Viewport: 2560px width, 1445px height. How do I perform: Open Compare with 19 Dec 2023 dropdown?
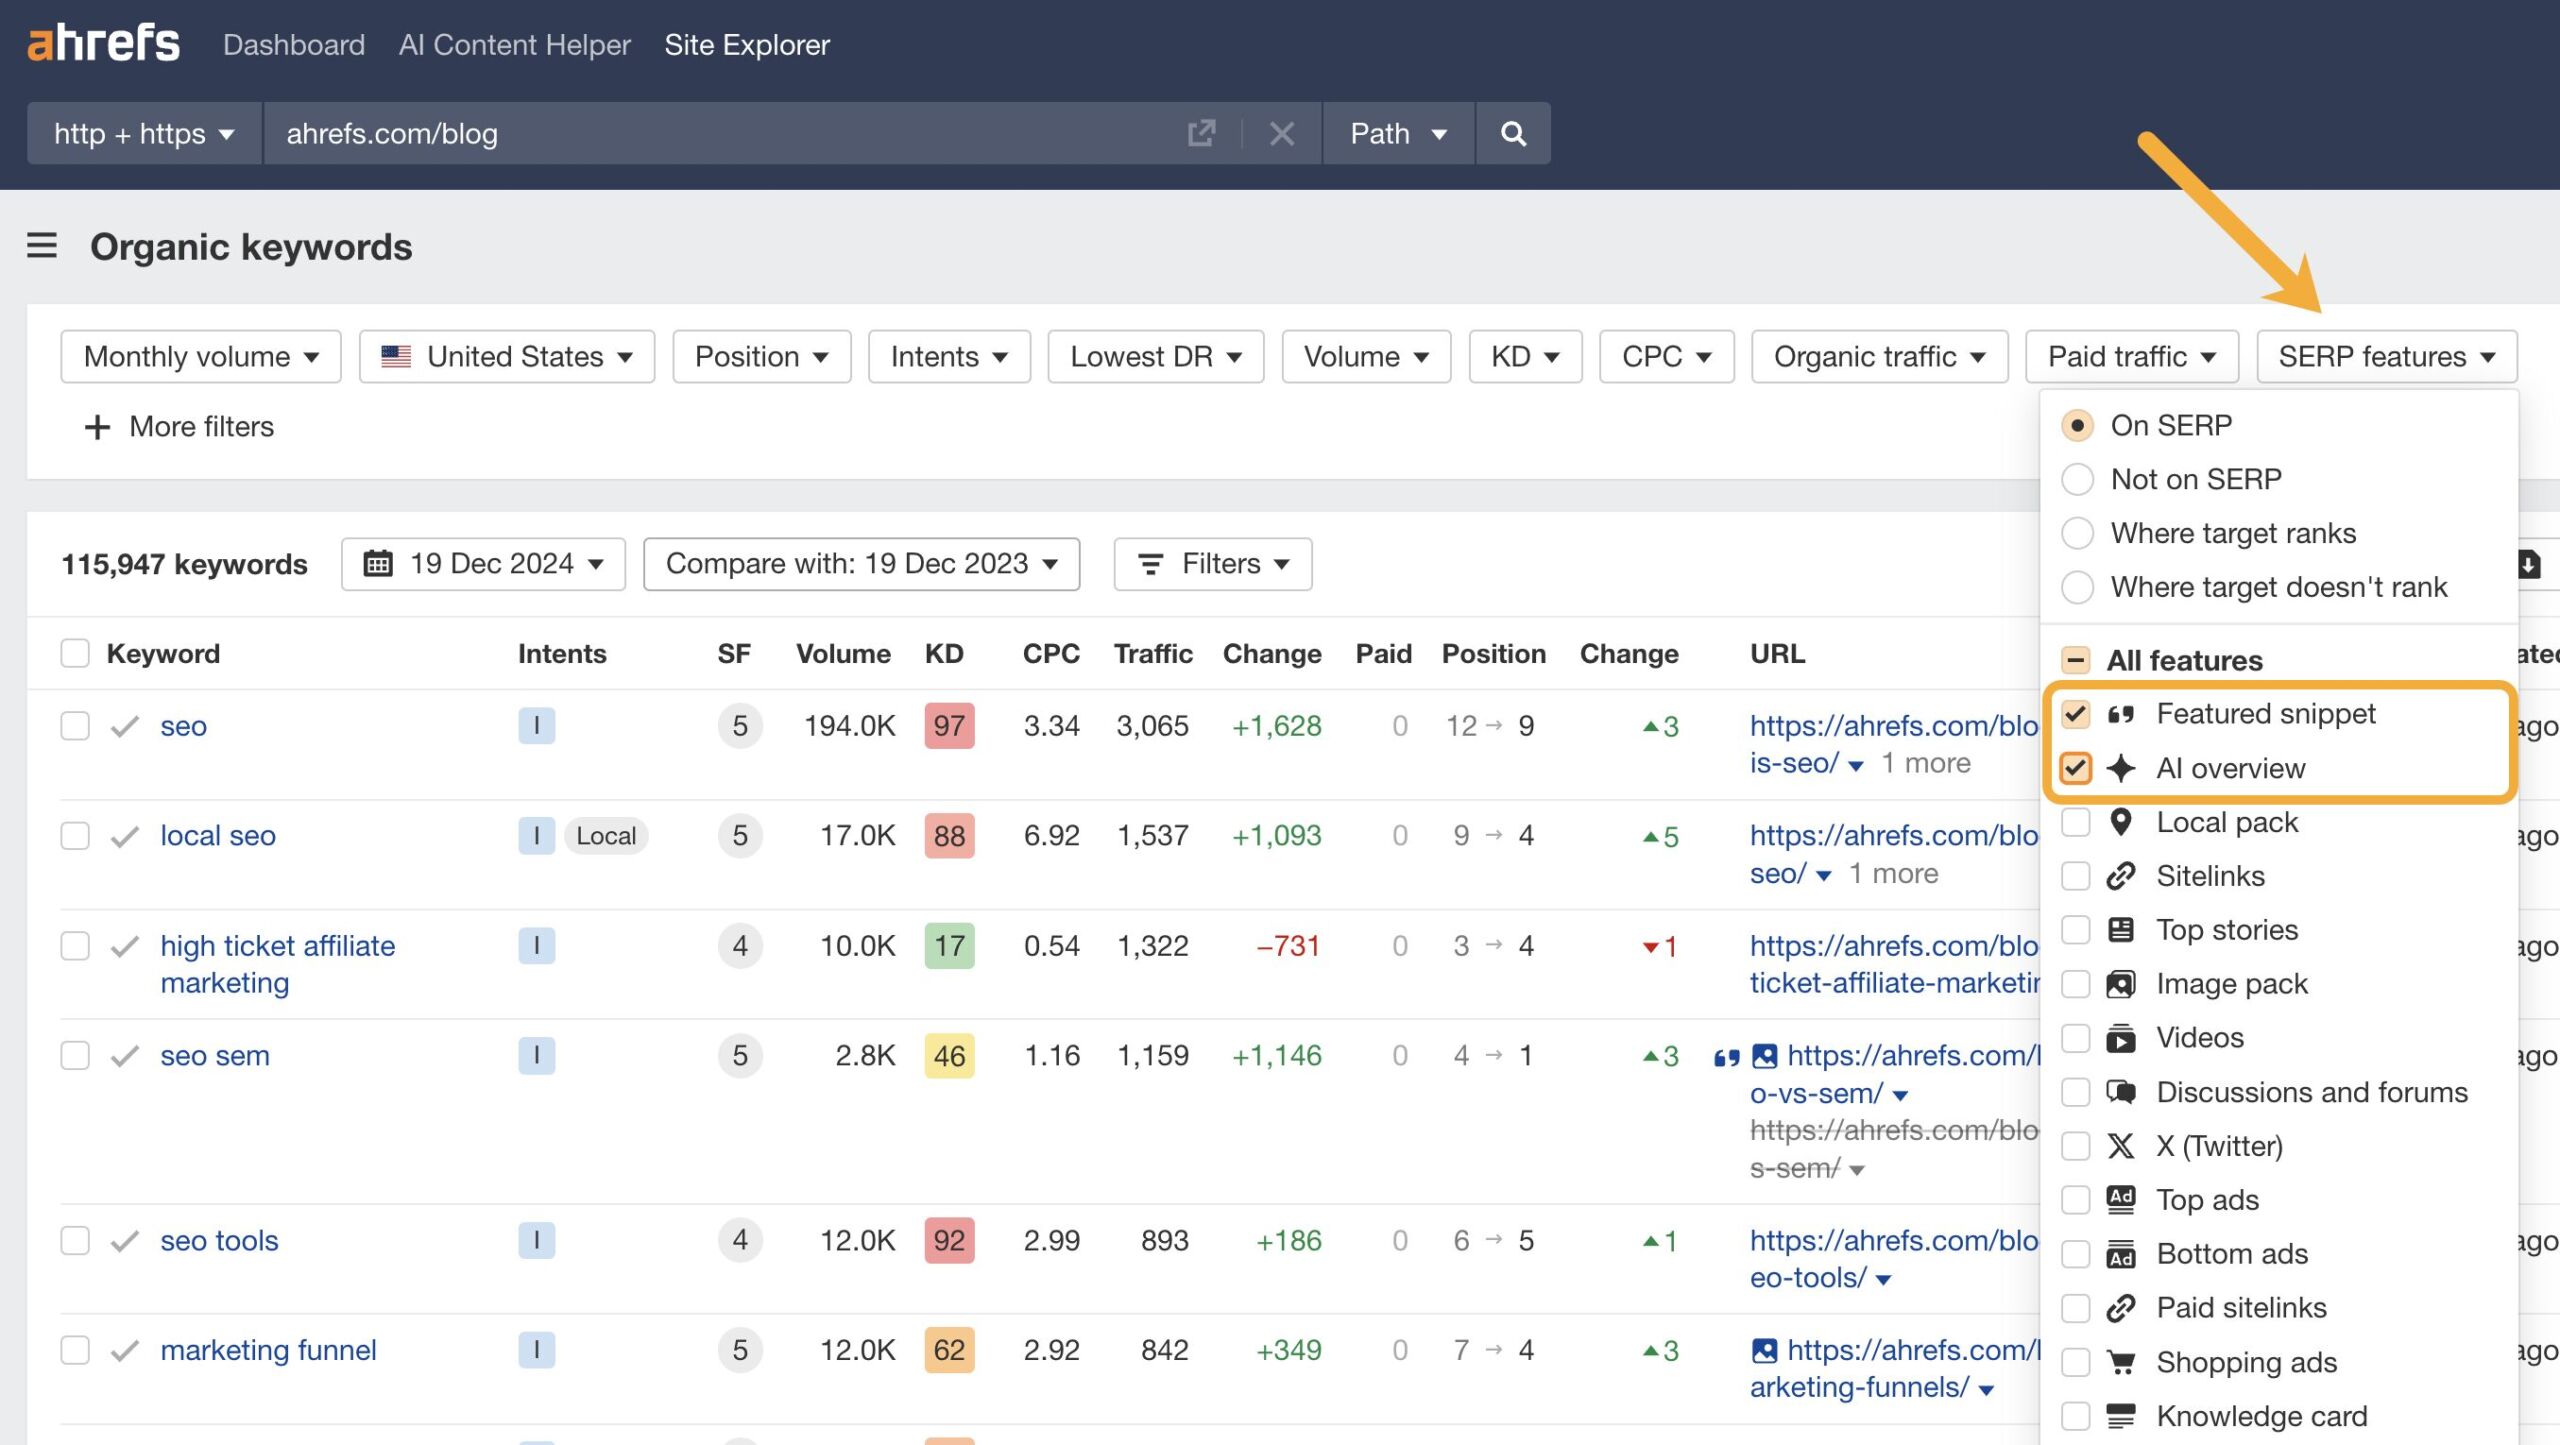[x=861, y=564]
